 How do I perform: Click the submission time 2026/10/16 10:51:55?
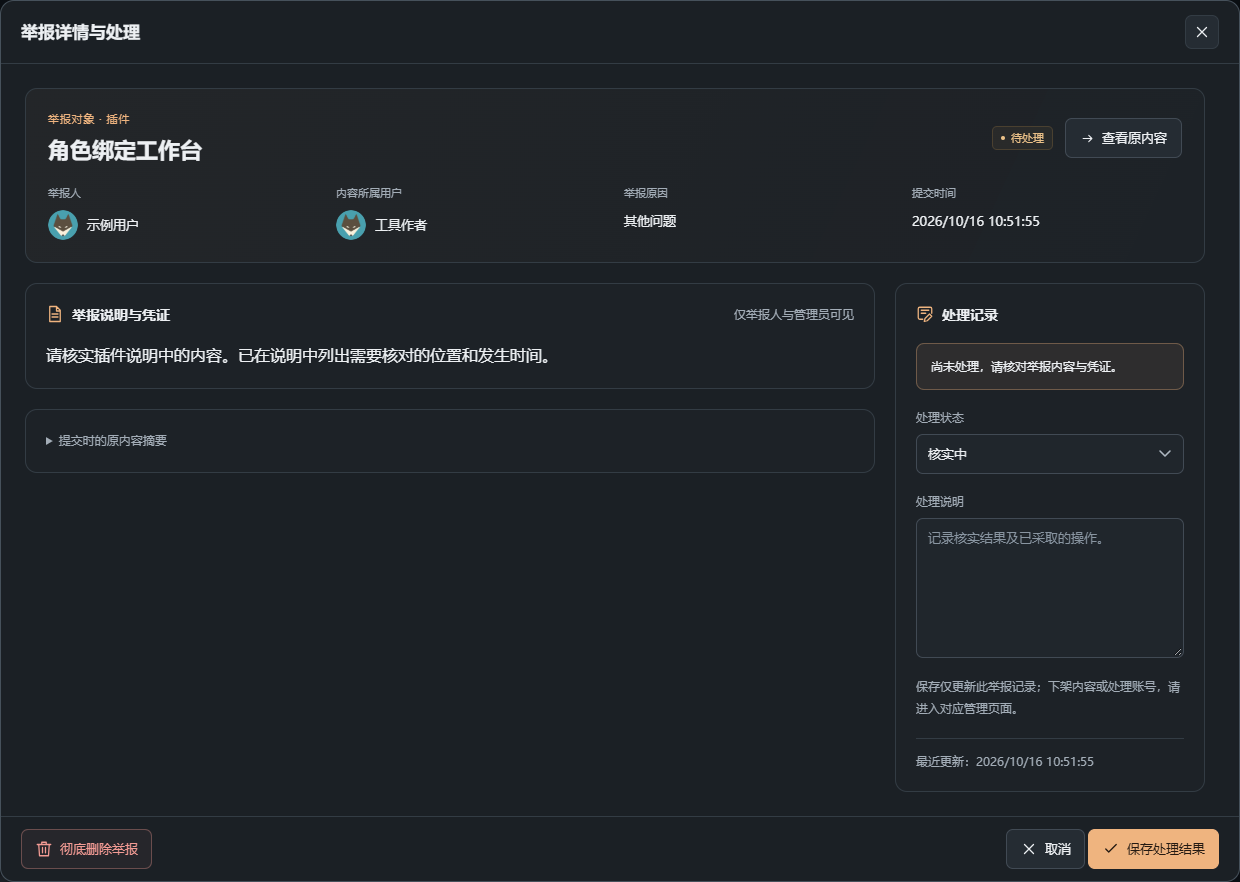975,221
